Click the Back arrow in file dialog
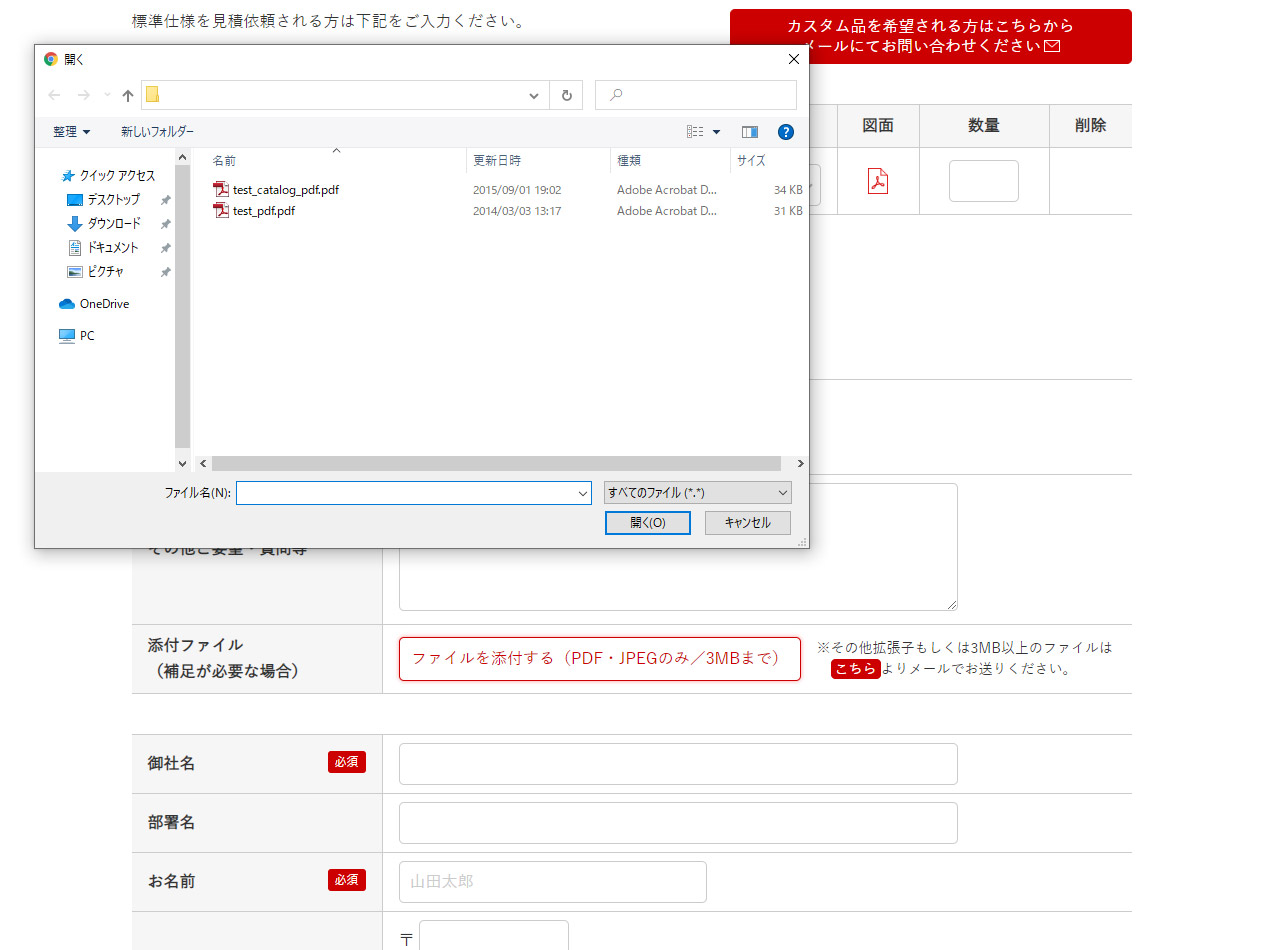The height and width of the screenshot is (950, 1263). tap(54, 95)
